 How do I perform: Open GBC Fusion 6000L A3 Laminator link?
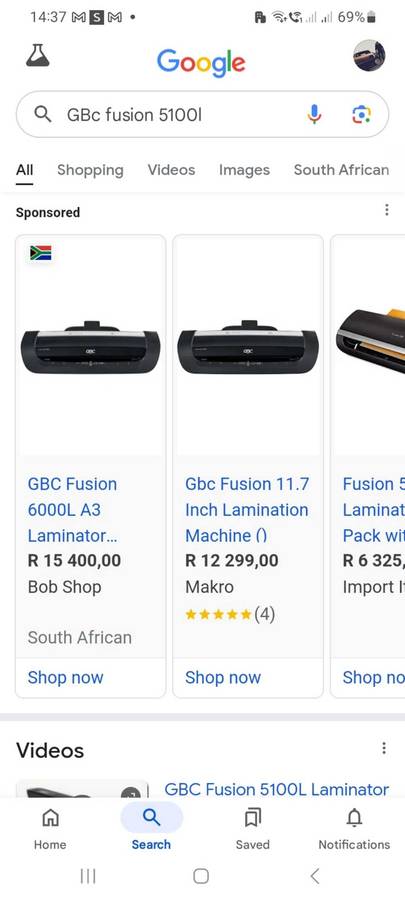click(x=72, y=510)
